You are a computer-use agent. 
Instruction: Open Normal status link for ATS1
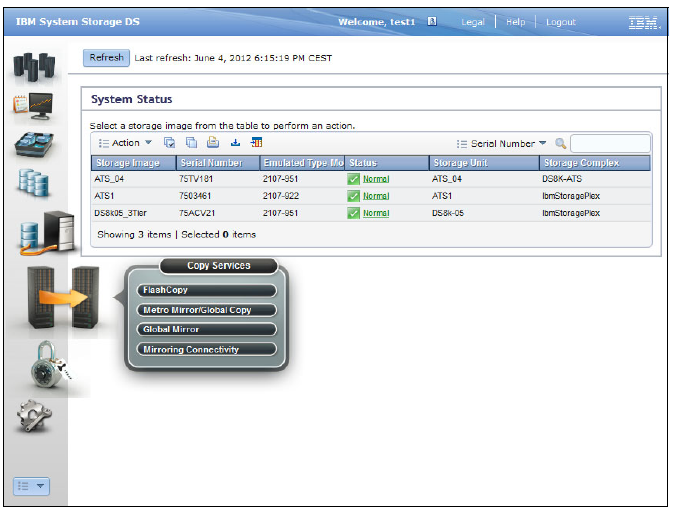(376, 196)
